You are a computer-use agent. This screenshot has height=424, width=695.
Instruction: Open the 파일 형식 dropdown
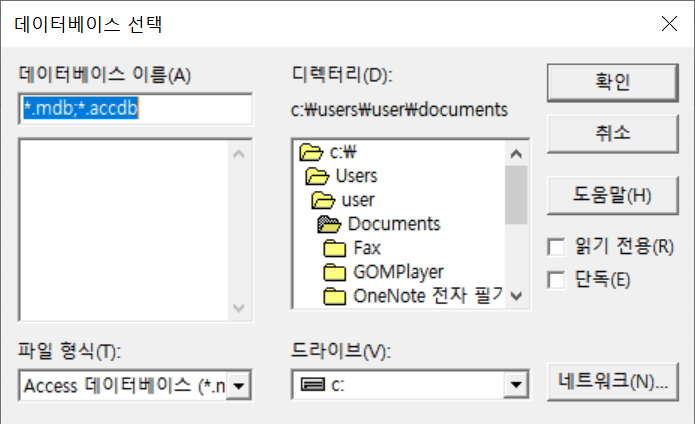click(240, 385)
